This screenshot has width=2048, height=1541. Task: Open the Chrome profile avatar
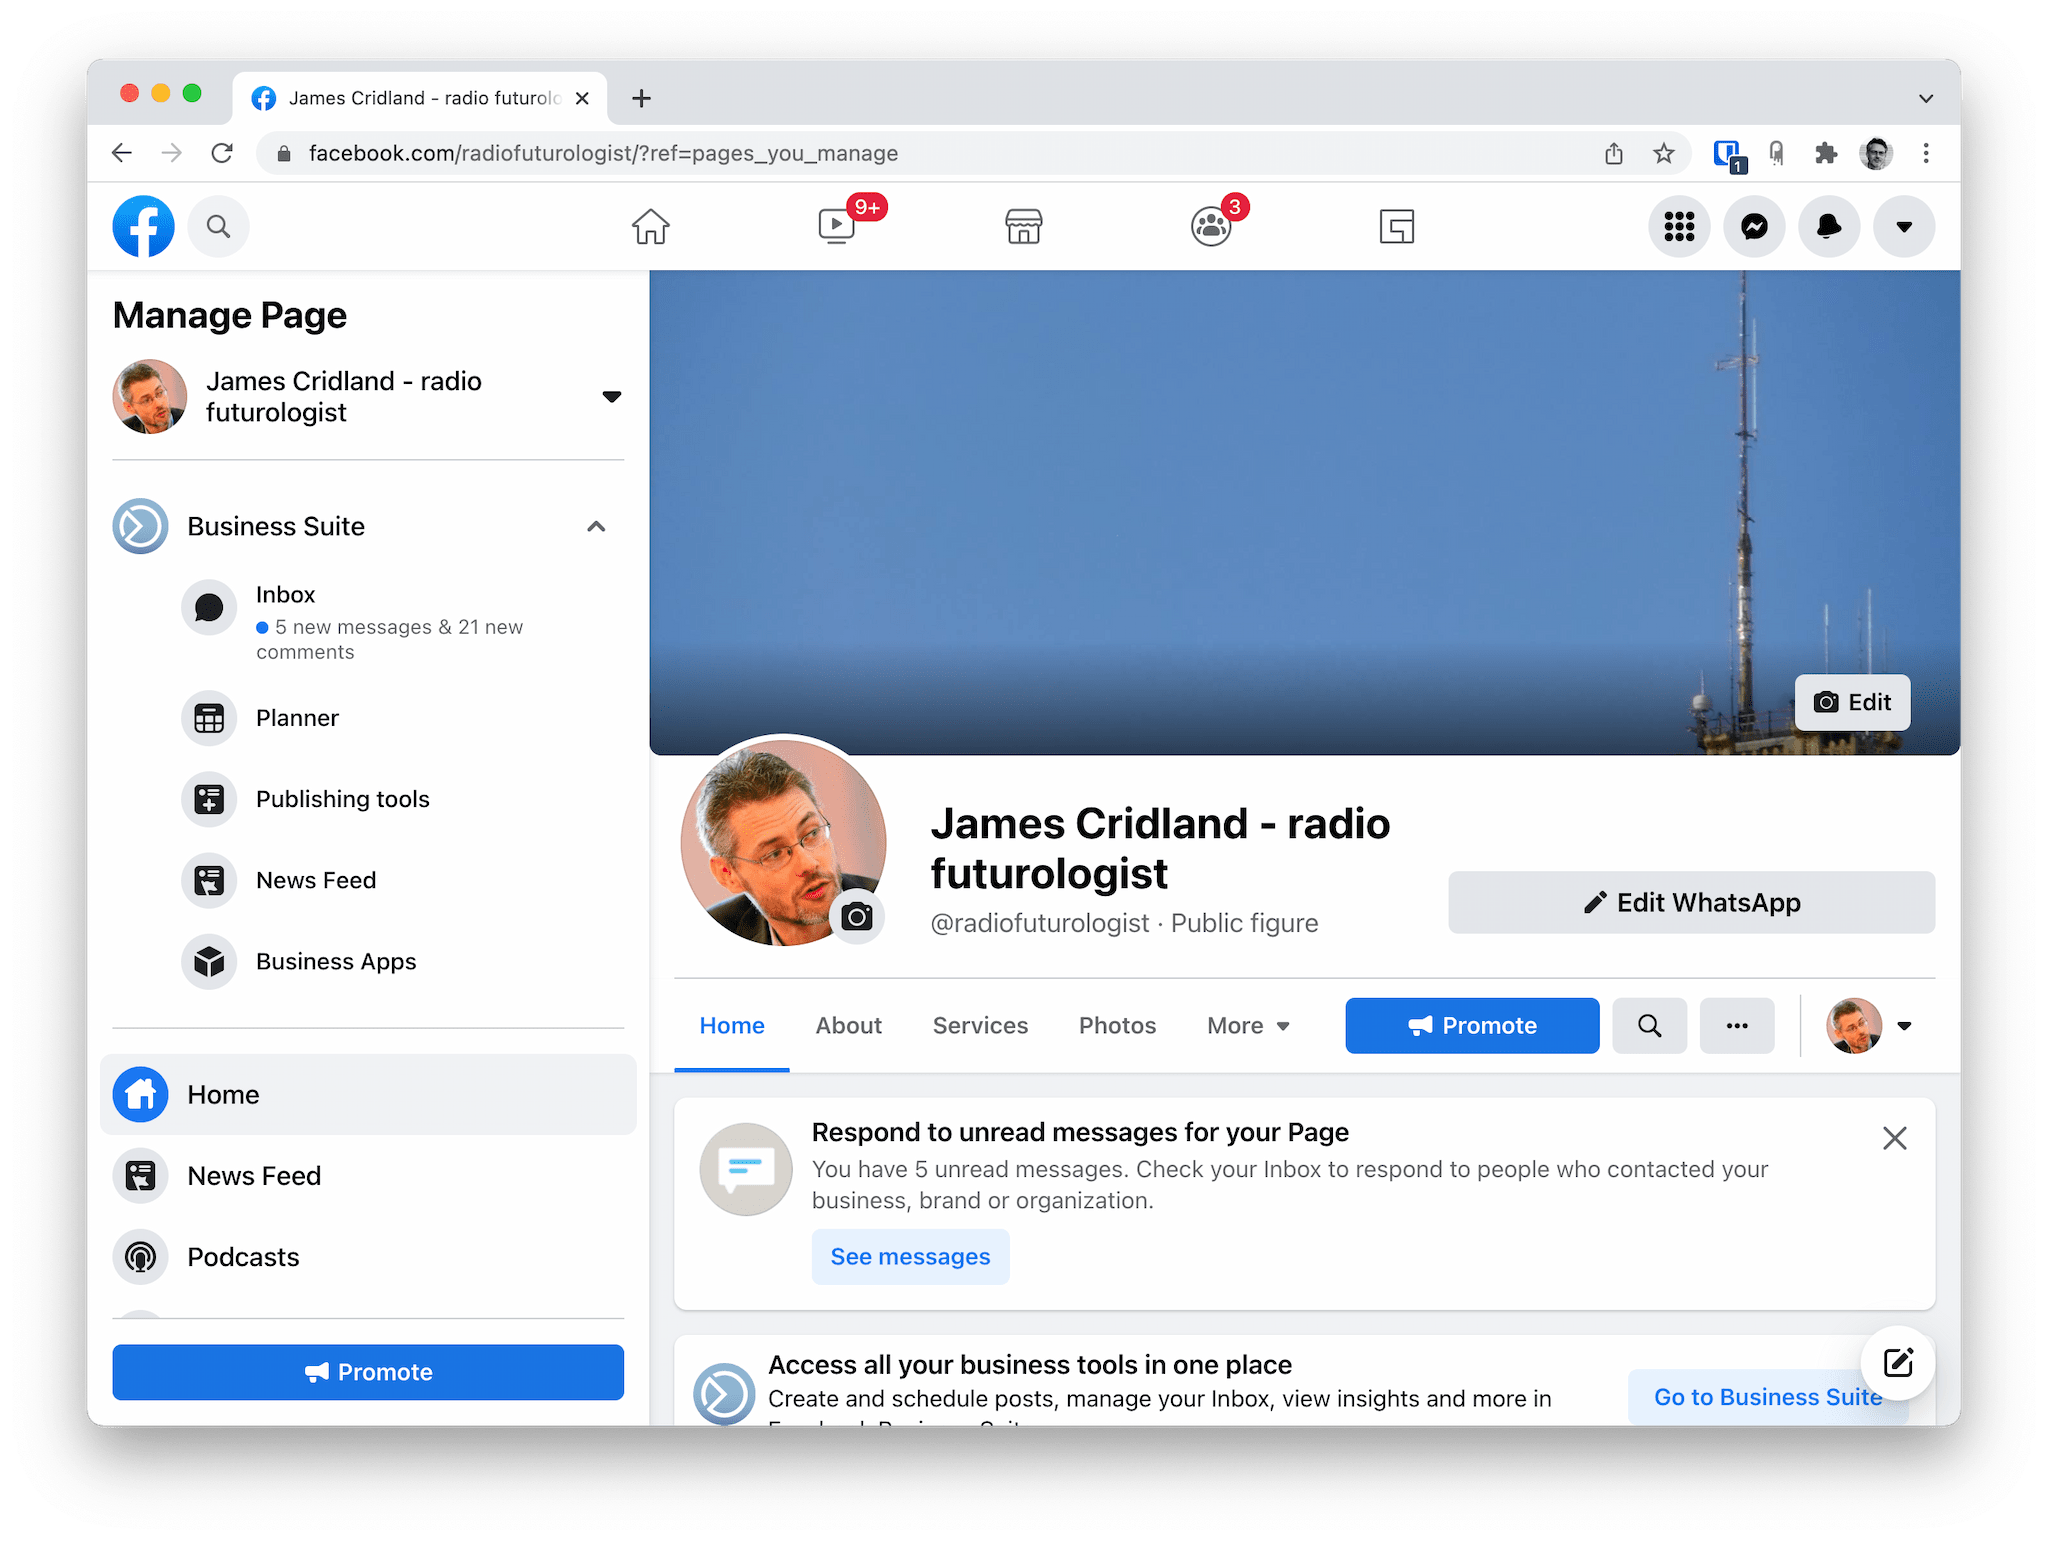click(1876, 153)
